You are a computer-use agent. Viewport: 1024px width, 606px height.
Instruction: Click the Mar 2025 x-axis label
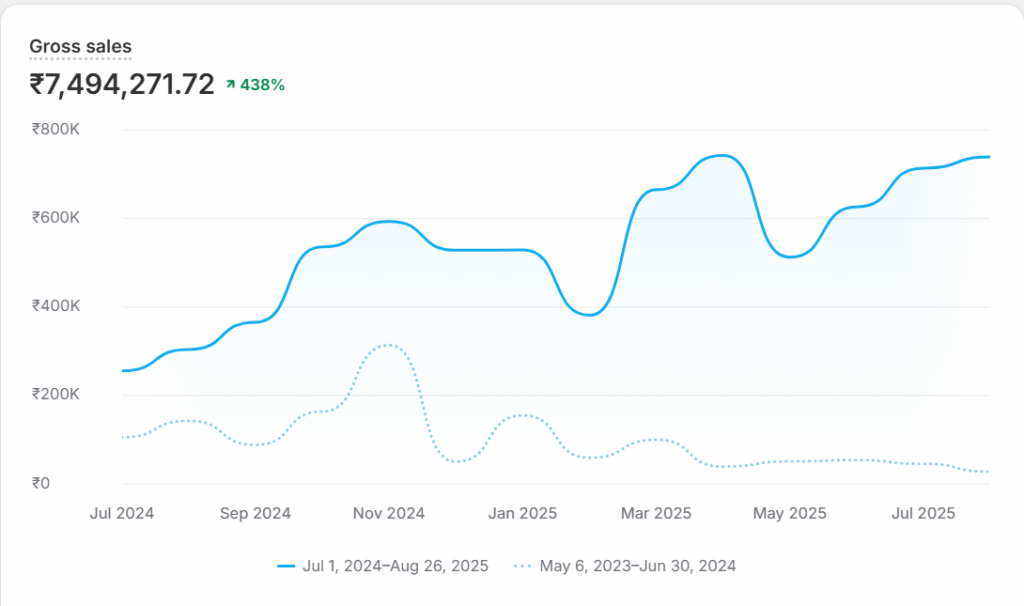pyautogui.click(x=656, y=513)
